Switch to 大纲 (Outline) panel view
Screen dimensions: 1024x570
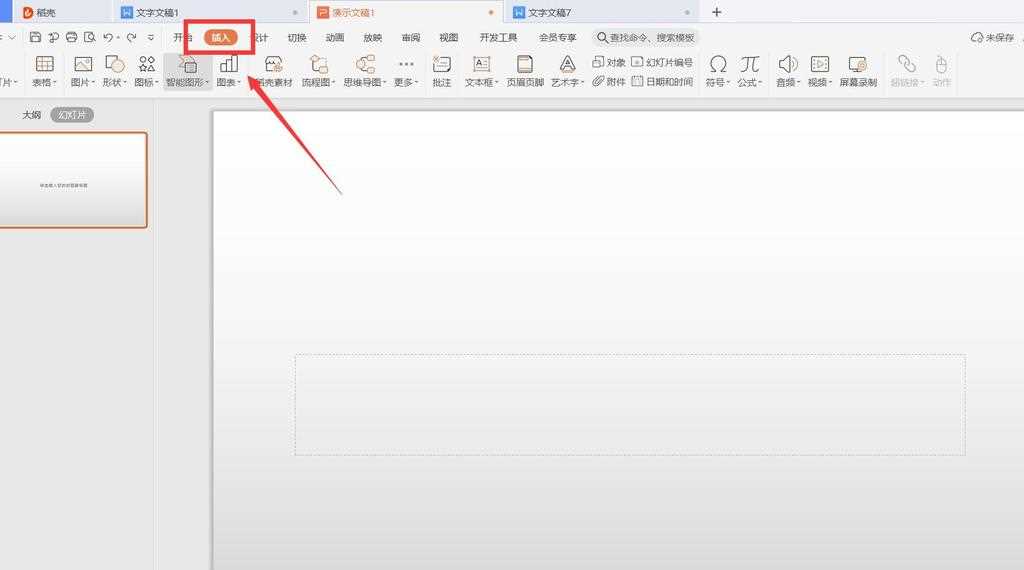[x=32, y=115]
